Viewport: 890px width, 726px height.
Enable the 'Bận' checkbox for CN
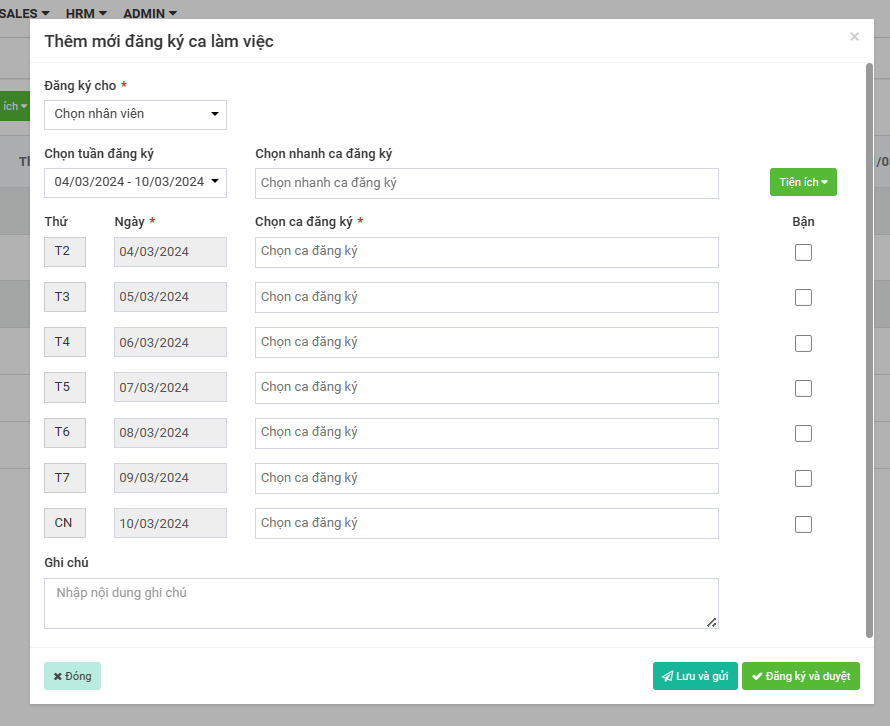pyautogui.click(x=803, y=524)
